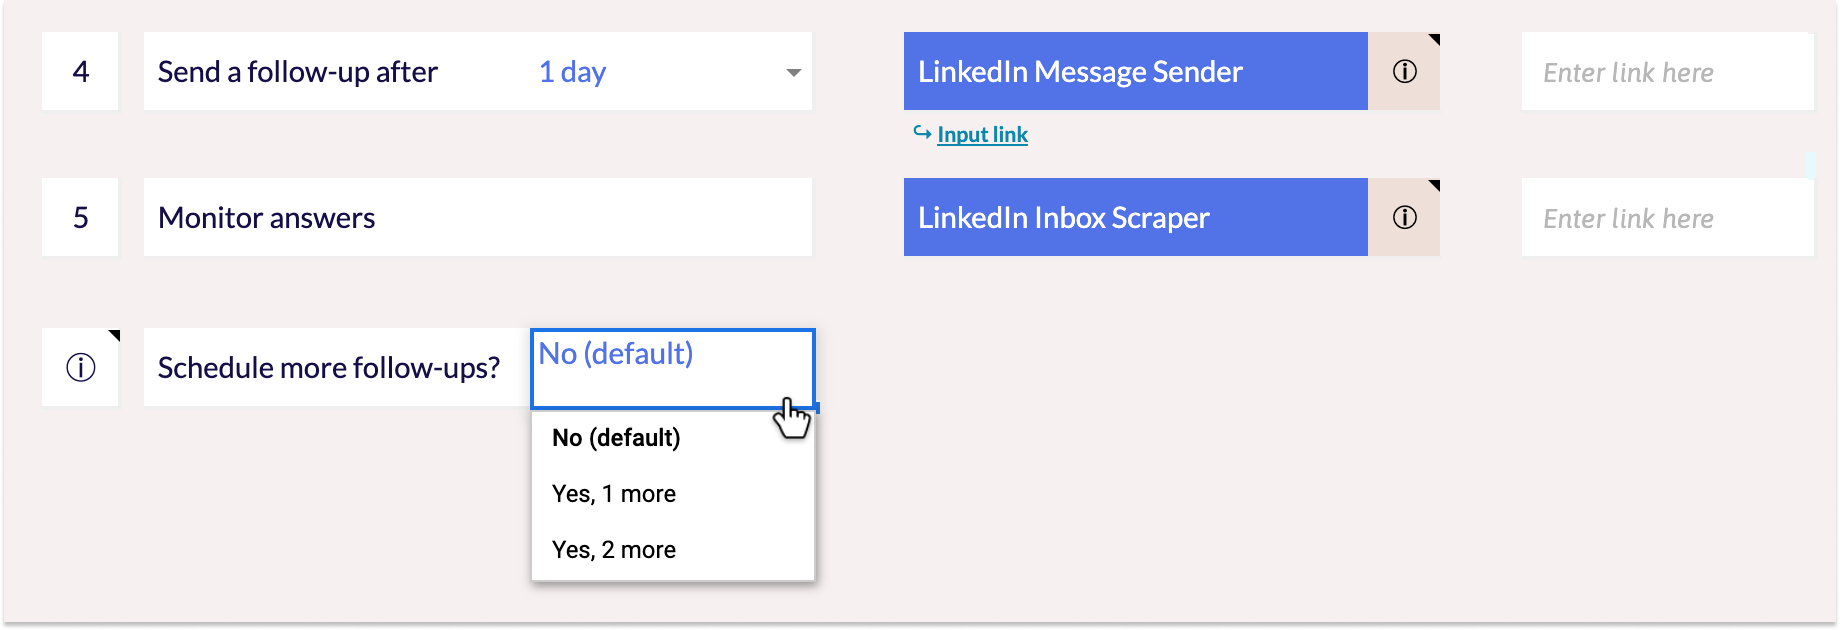Select the Monitor answers step label
The width and height of the screenshot is (1840, 630).
(x=266, y=217)
